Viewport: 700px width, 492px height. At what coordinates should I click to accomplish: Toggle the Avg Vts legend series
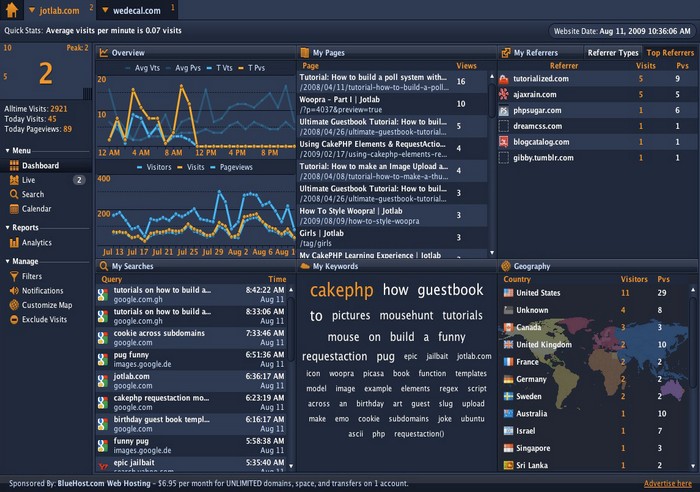pos(142,68)
